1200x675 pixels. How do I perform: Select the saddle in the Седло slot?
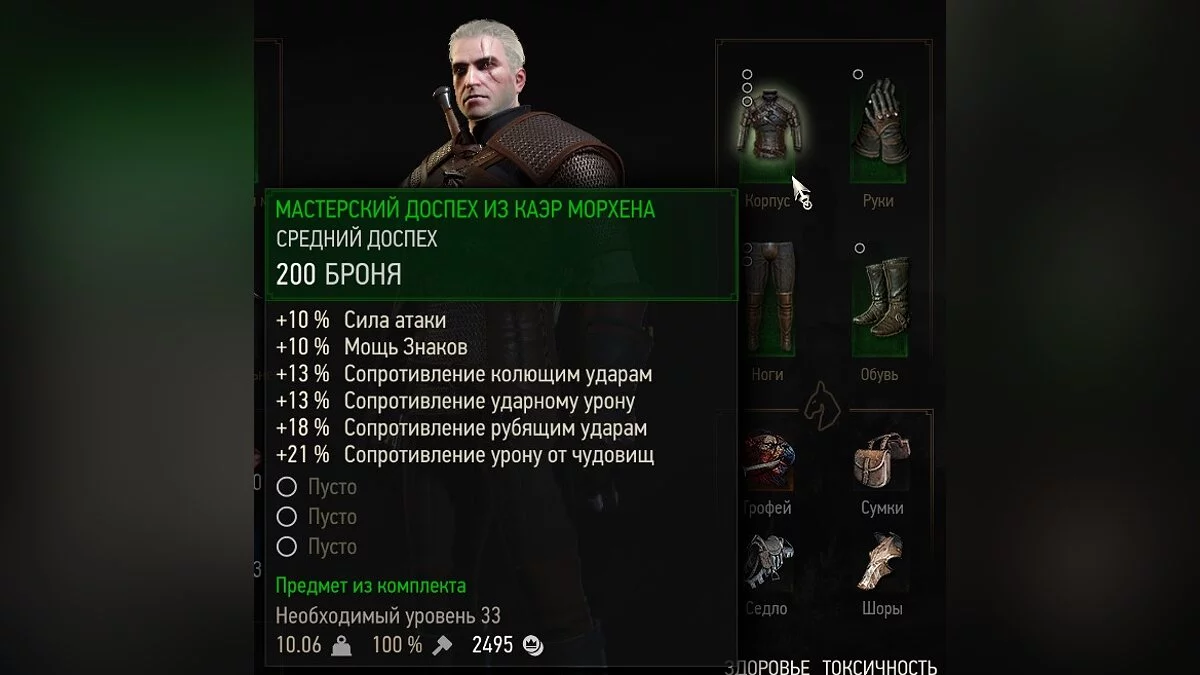click(x=768, y=562)
